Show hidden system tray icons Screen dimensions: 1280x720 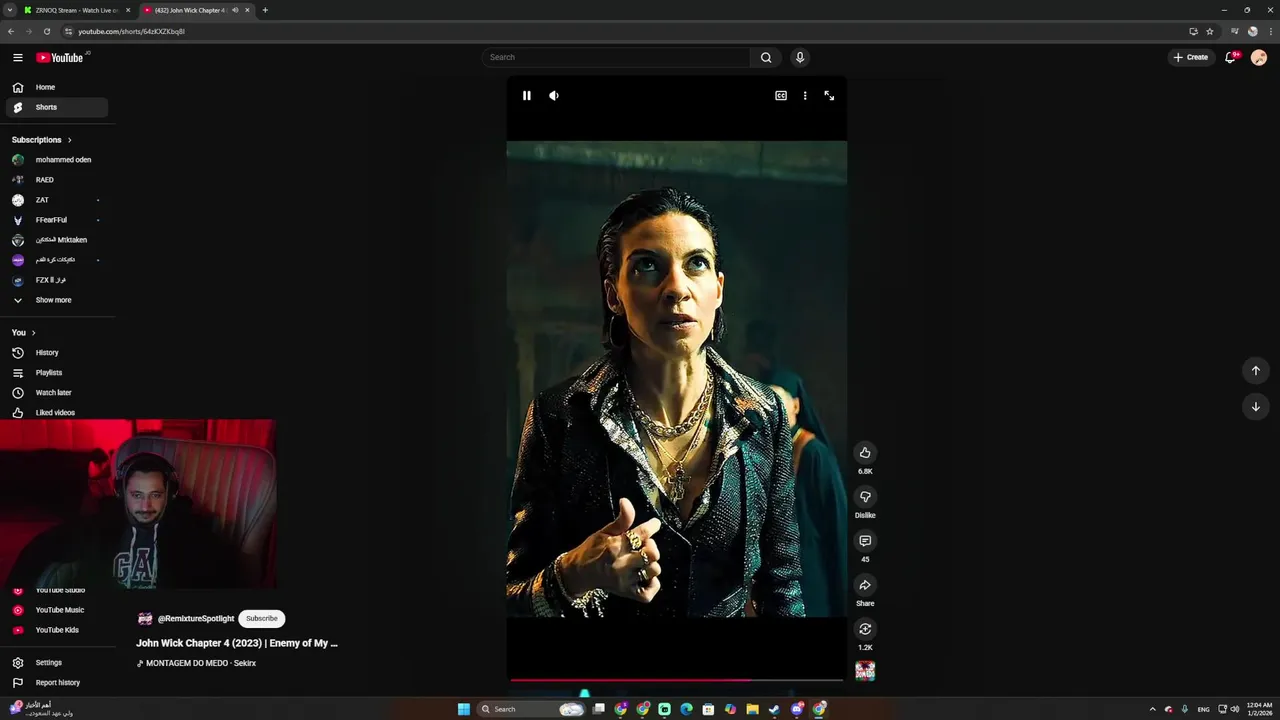pos(1152,710)
